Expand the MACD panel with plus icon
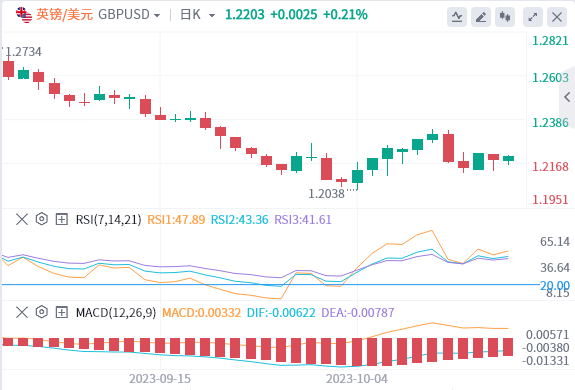This screenshot has height=390, width=575. tap(62, 313)
